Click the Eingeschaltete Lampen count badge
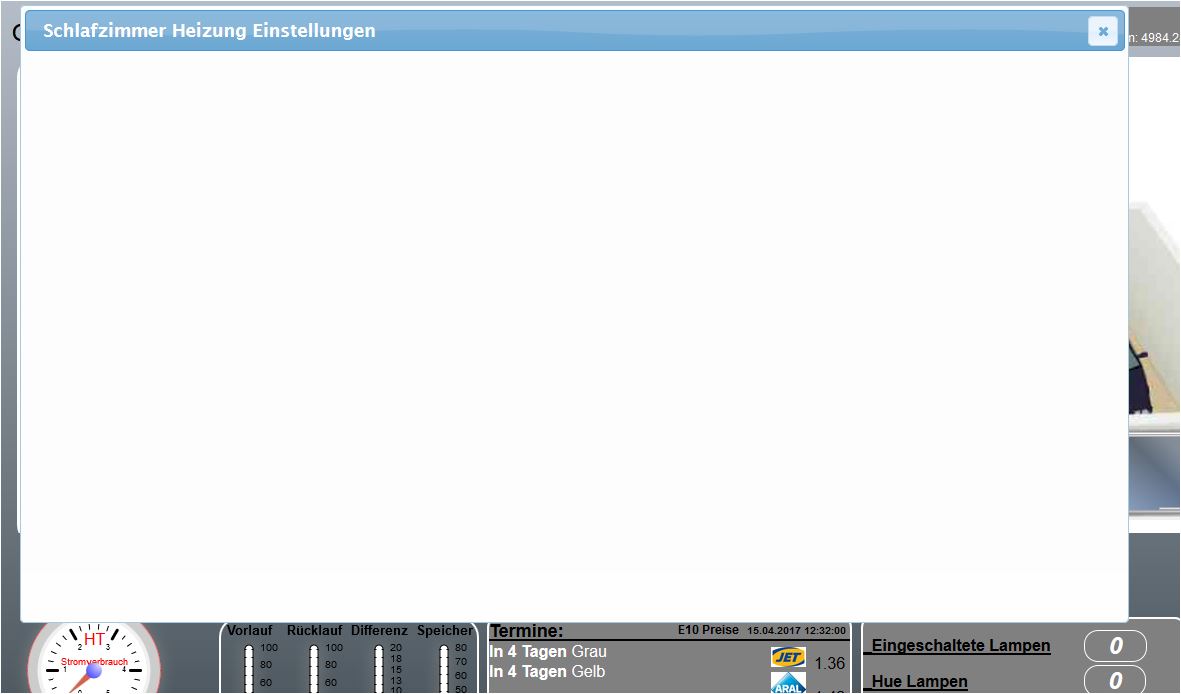Screen dimensions: 1181x694 [1115, 647]
